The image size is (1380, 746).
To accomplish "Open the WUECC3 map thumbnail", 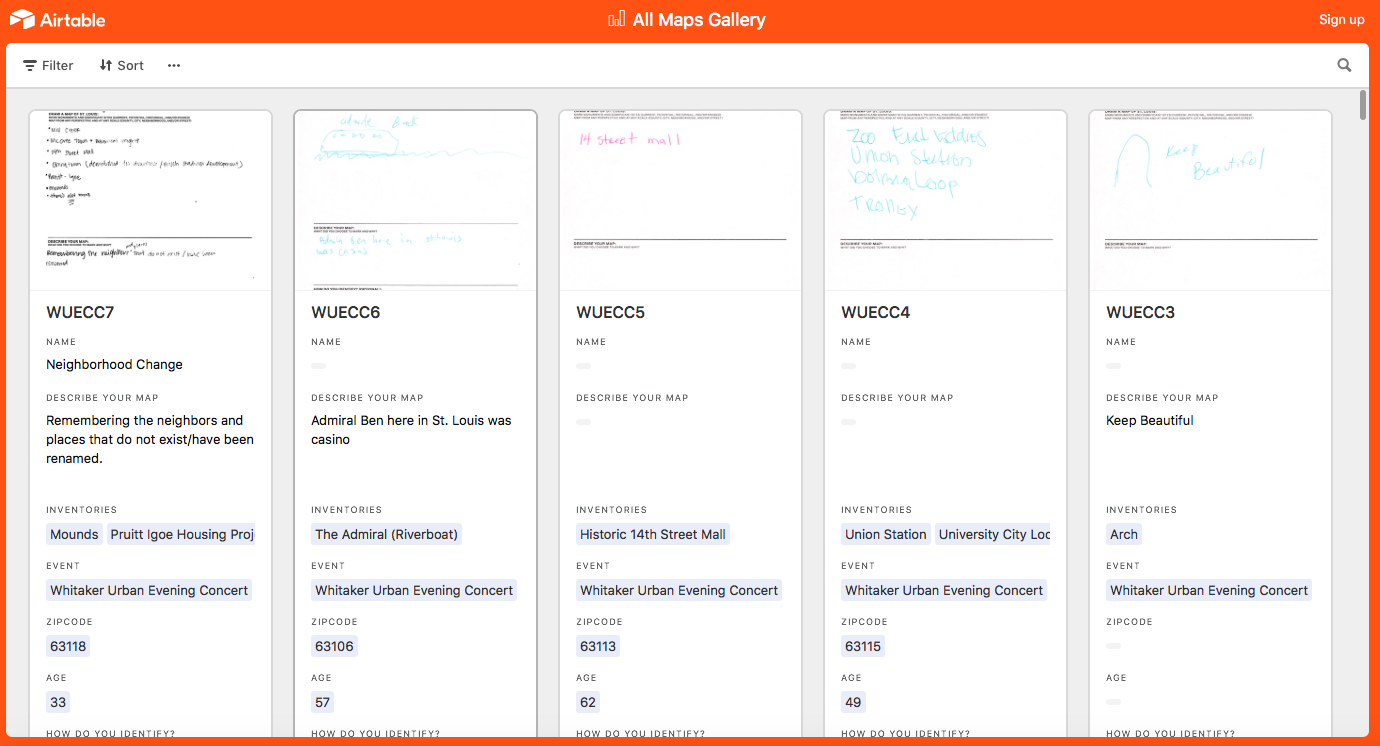I will click(x=1210, y=200).
